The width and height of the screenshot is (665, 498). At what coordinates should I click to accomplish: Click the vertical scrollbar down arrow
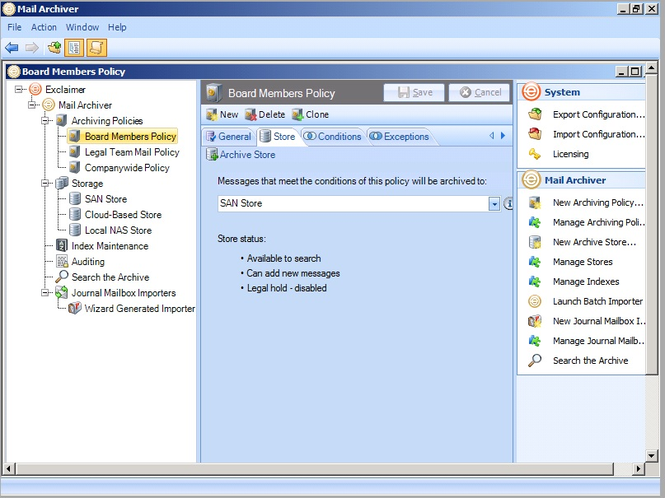click(x=652, y=456)
